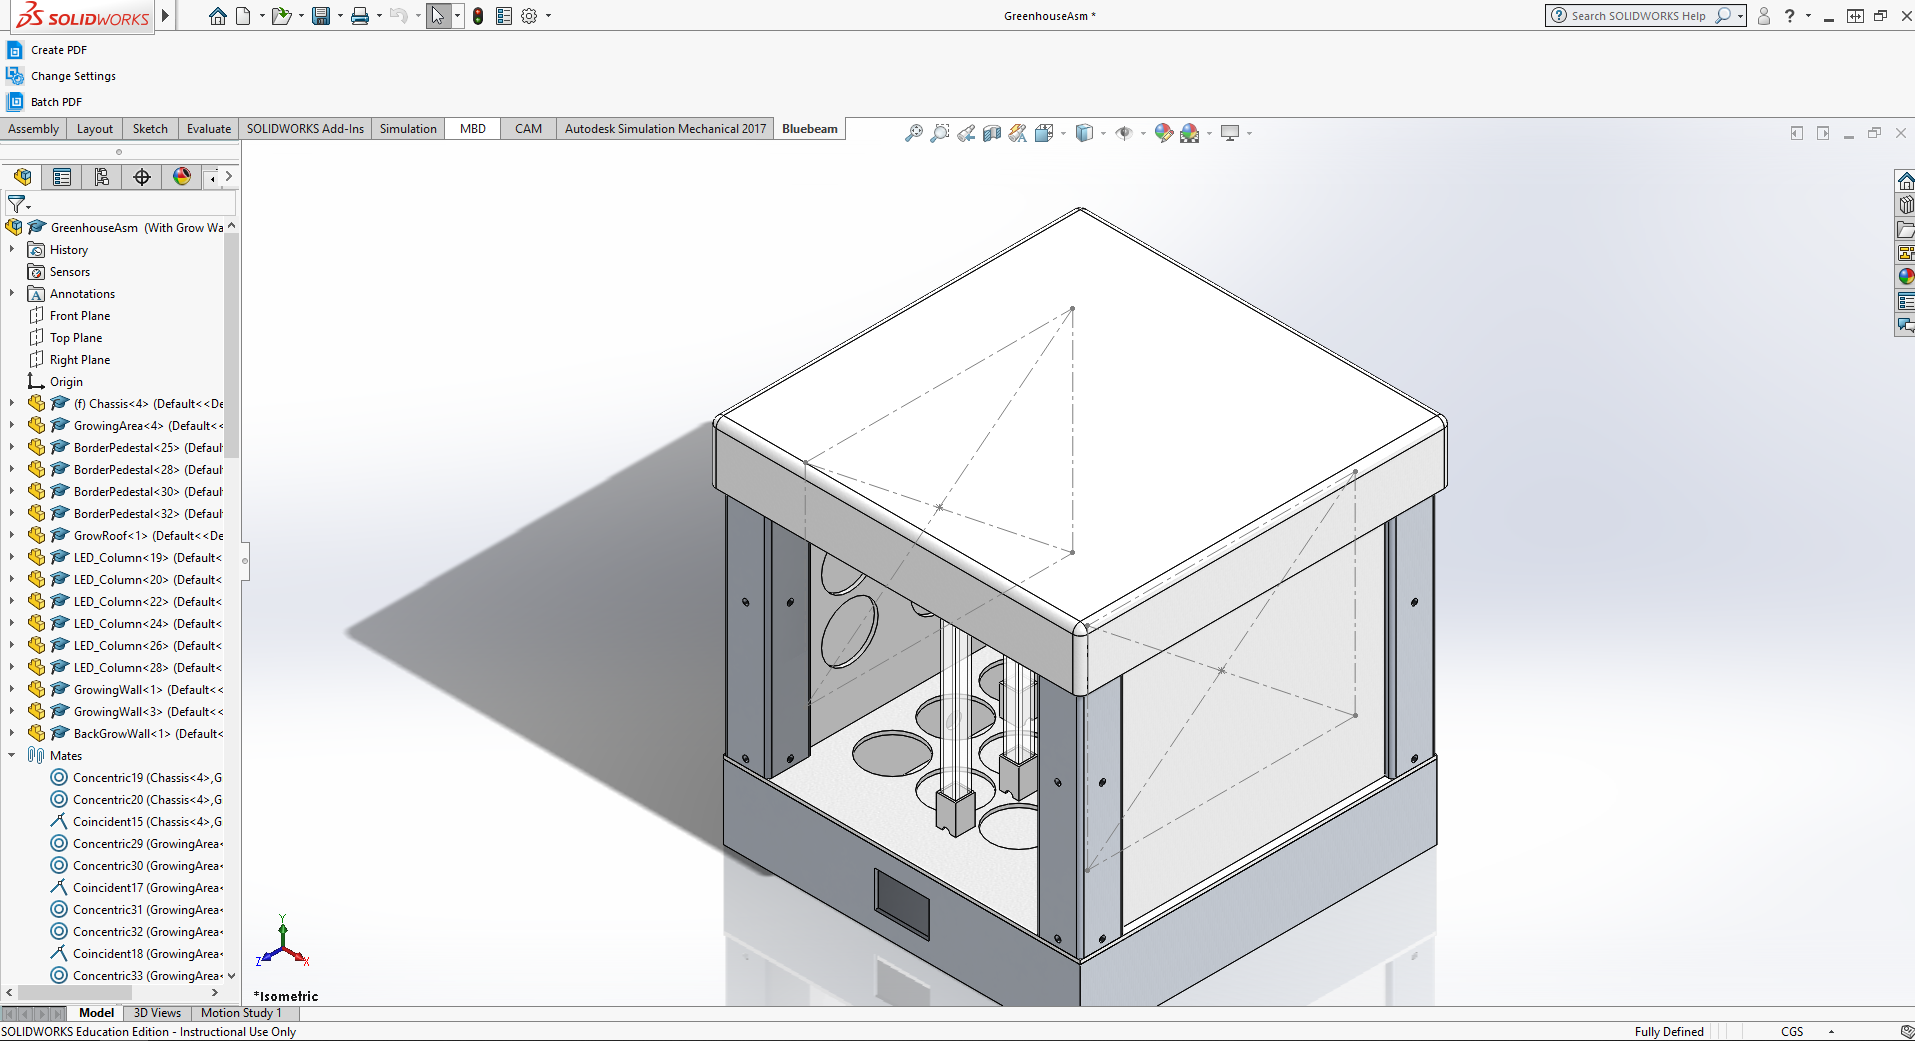Open the Custom Properties task pane icon
This screenshot has height=1041, width=1915.
[x=1906, y=301]
